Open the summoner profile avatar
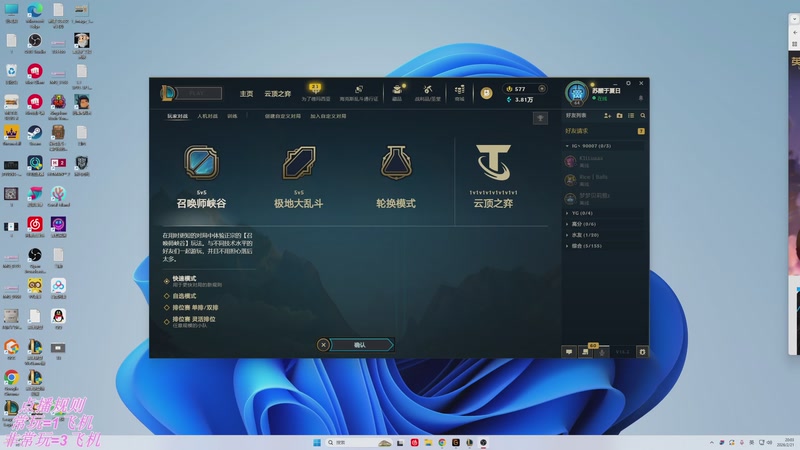Viewport: 800px width, 450px height. (x=577, y=93)
